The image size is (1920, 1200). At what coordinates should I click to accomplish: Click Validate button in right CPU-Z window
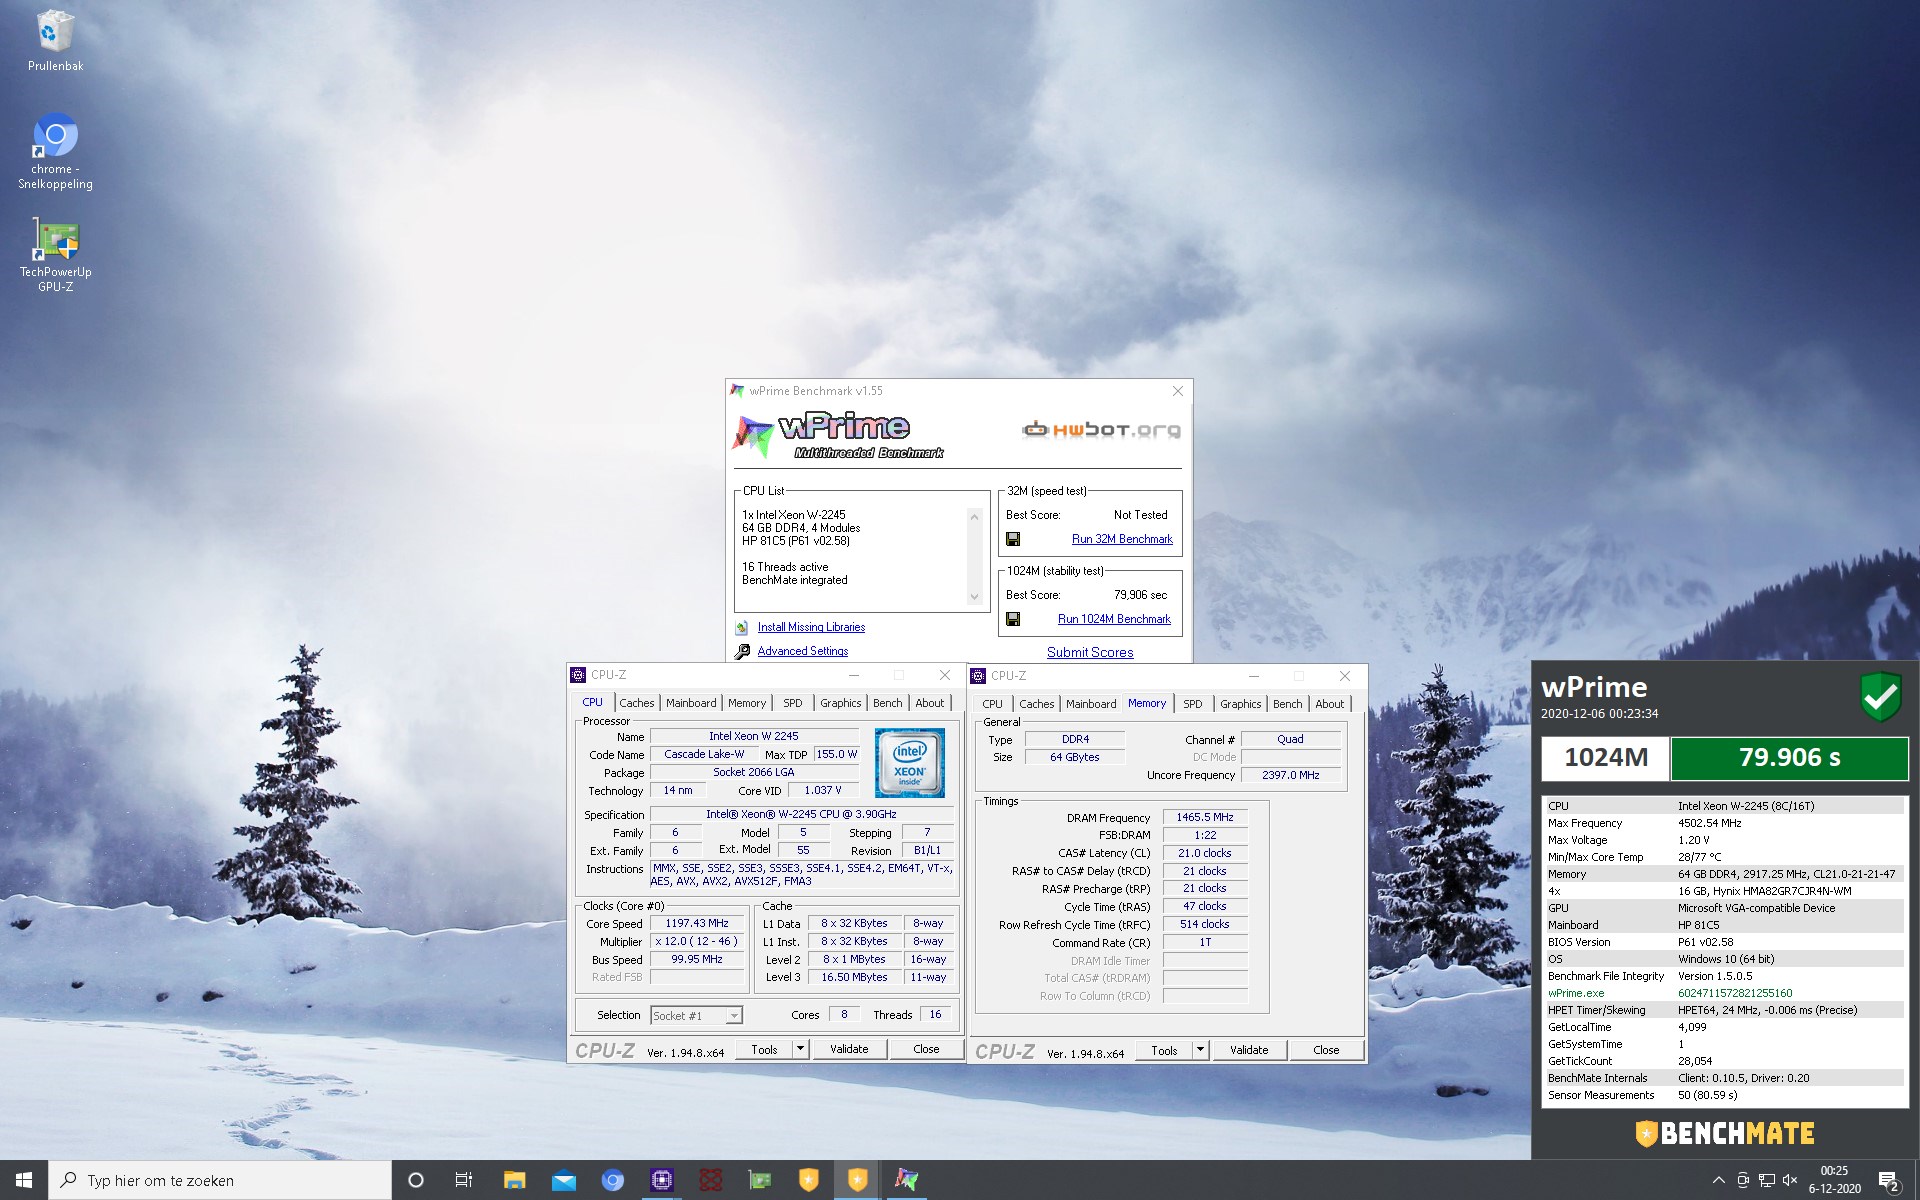click(1249, 1050)
